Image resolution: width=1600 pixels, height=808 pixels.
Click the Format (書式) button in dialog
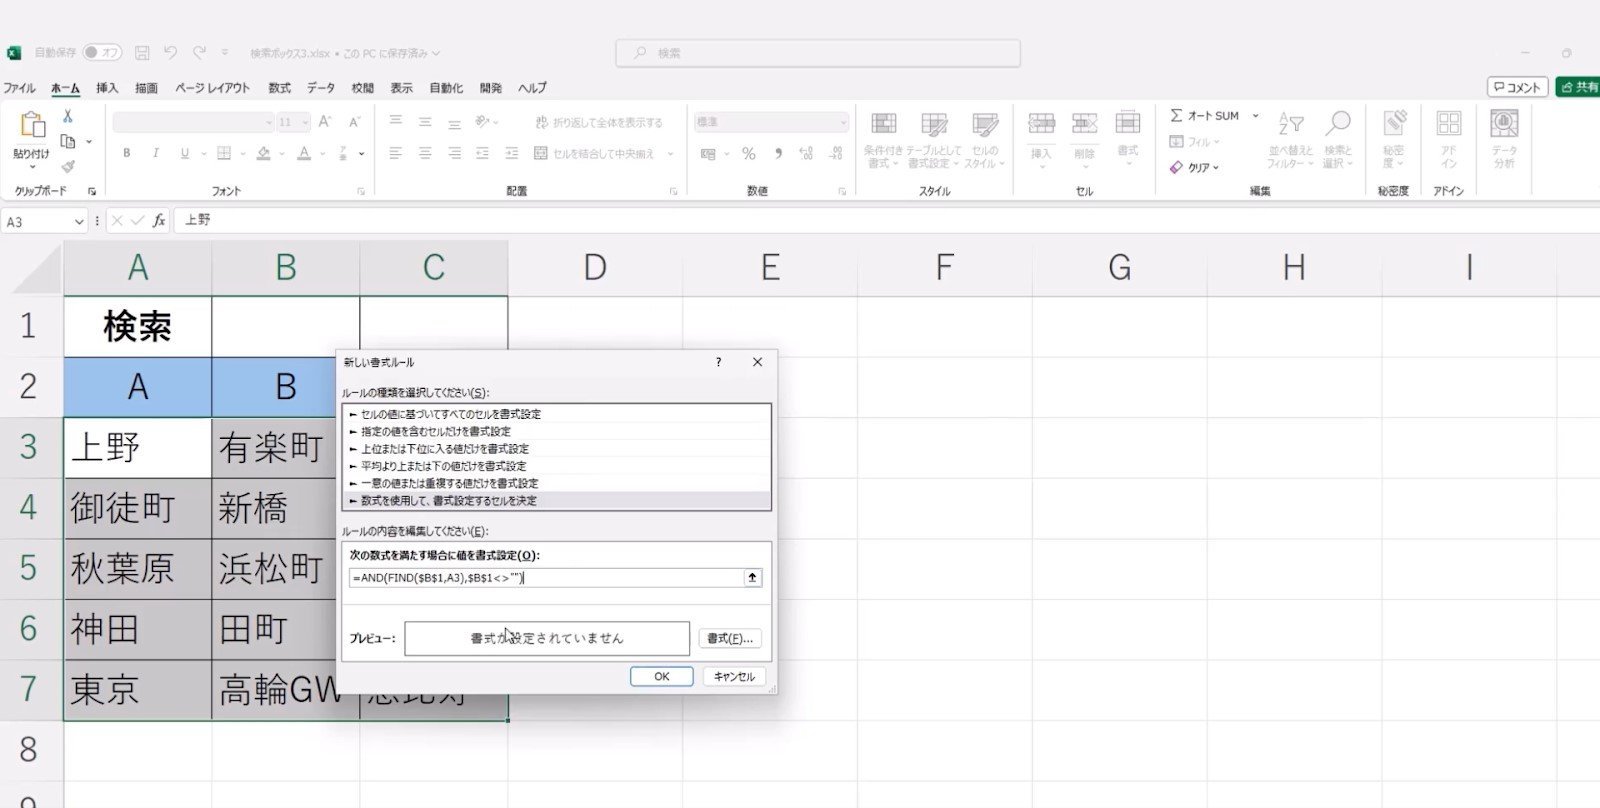pos(730,638)
